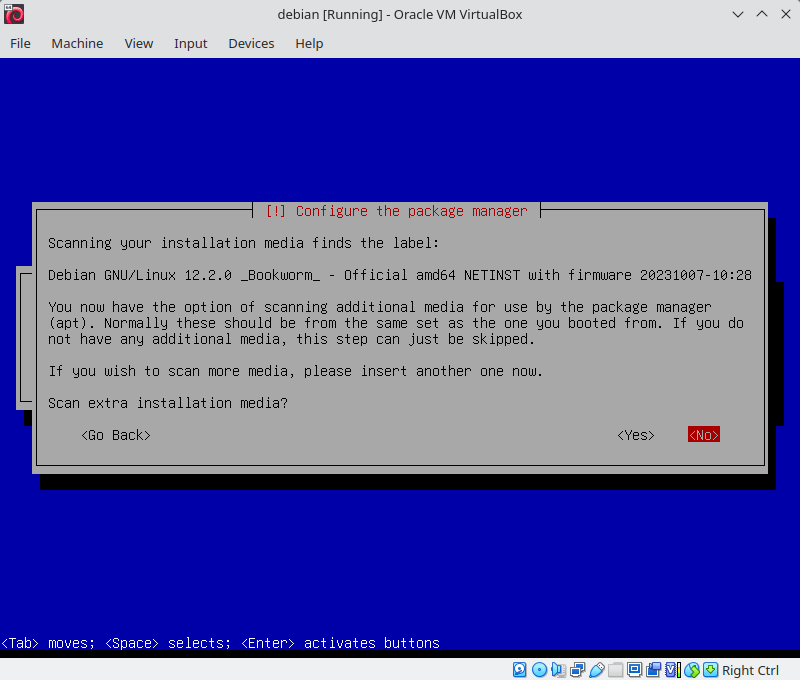Open the Help menu
800x680 pixels.
tap(309, 43)
